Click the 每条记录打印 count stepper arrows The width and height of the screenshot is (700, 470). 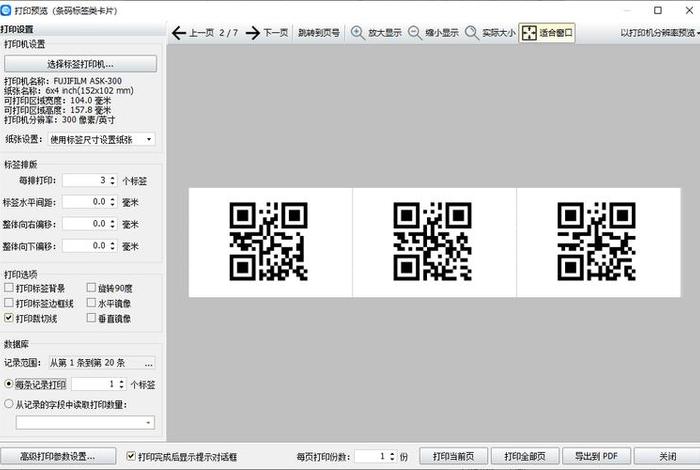121,384
